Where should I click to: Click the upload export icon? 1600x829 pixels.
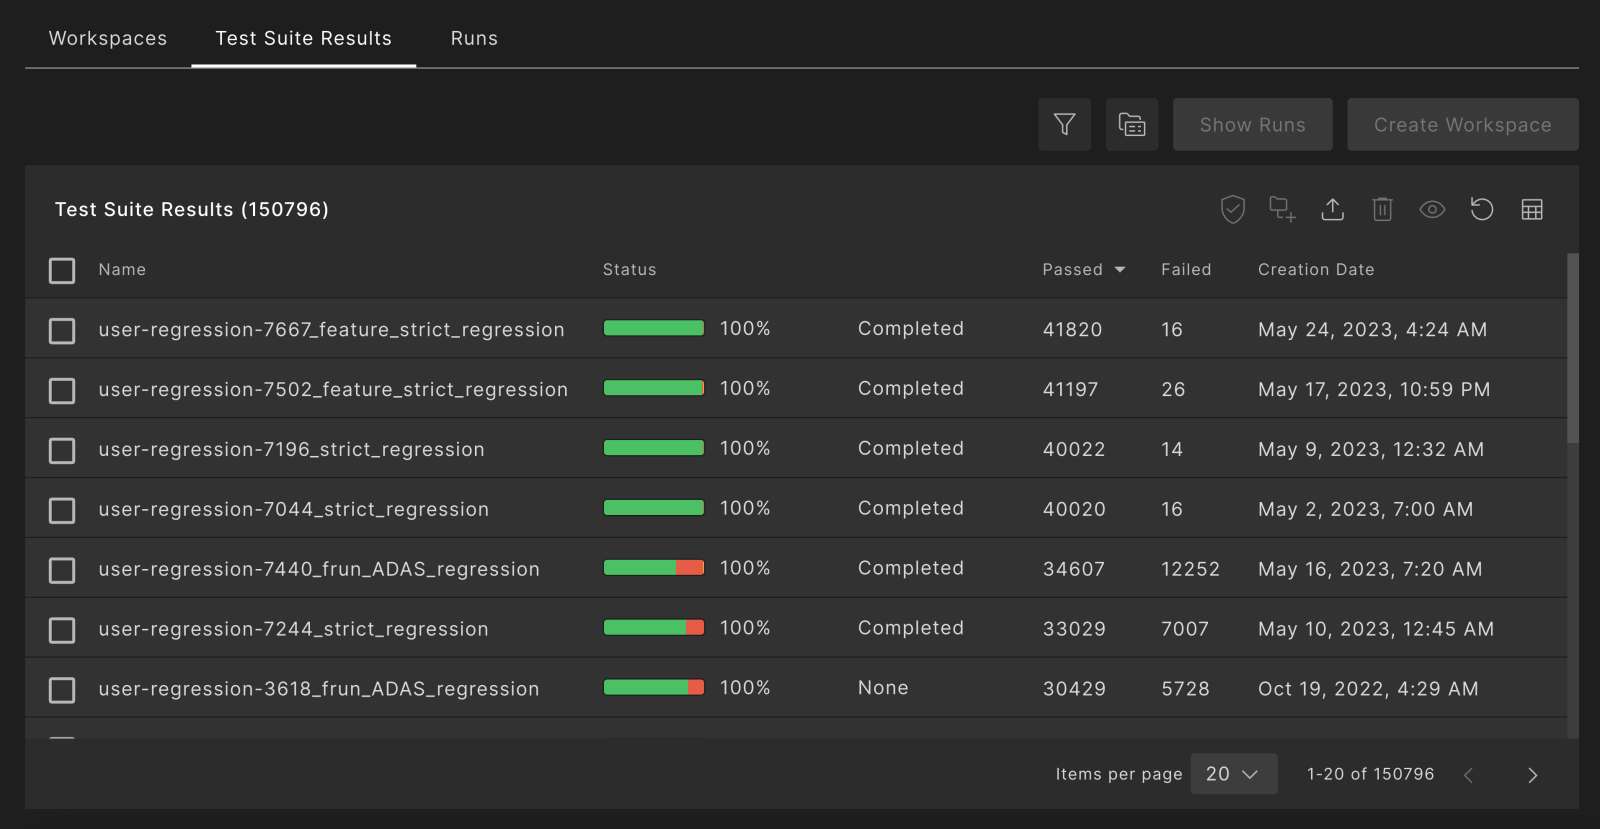point(1332,209)
